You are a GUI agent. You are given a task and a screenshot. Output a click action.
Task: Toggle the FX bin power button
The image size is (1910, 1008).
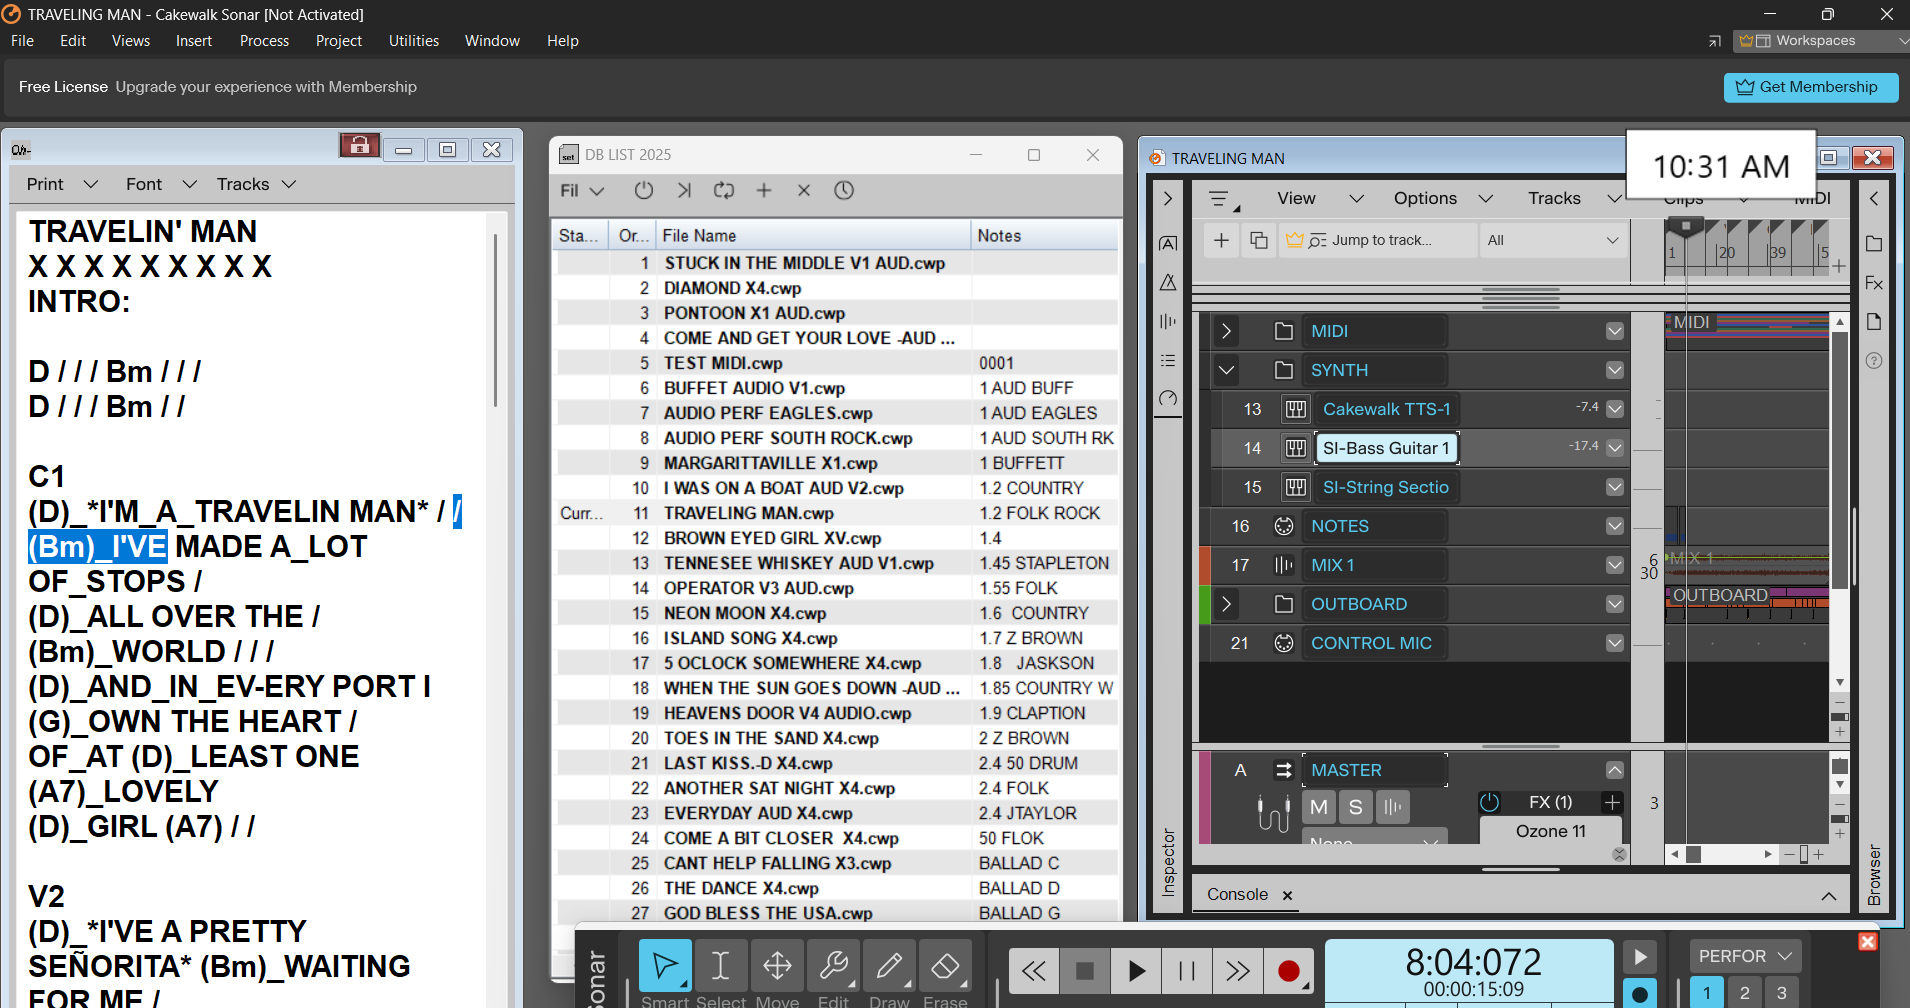click(x=1489, y=802)
